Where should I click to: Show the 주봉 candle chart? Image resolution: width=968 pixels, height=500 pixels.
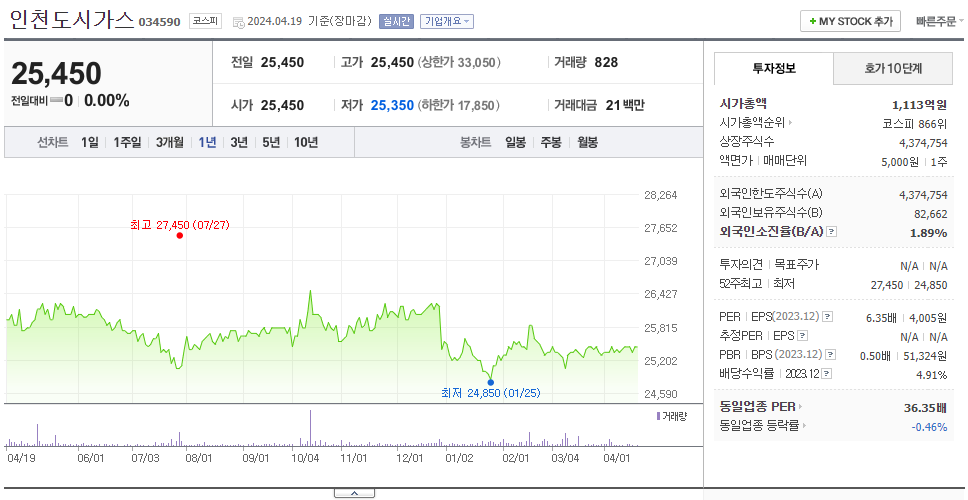coord(551,143)
